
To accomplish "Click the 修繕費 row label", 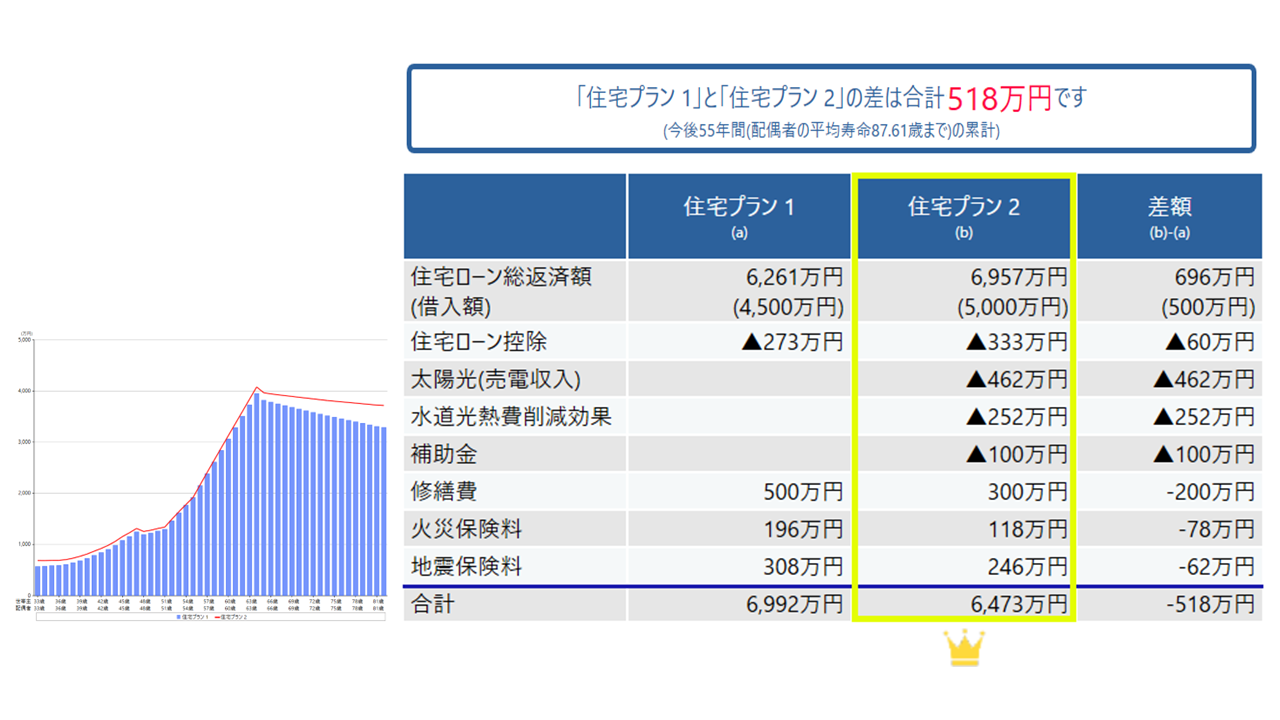I will pyautogui.click(x=444, y=492).
